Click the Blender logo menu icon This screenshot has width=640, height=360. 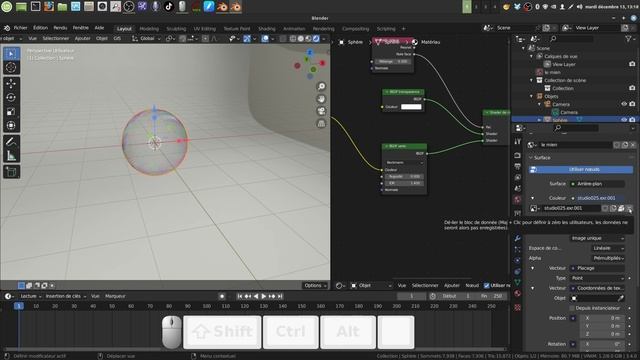[x=7, y=28]
